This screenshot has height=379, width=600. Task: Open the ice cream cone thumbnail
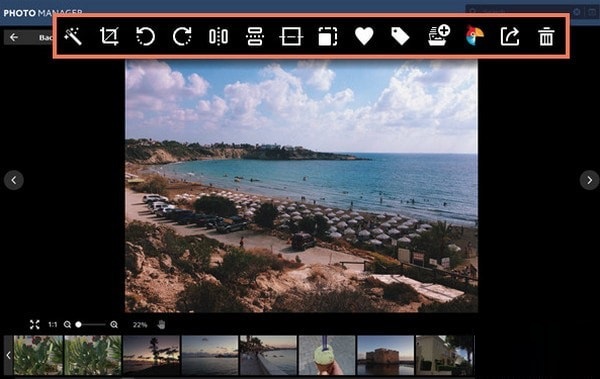pos(327,356)
